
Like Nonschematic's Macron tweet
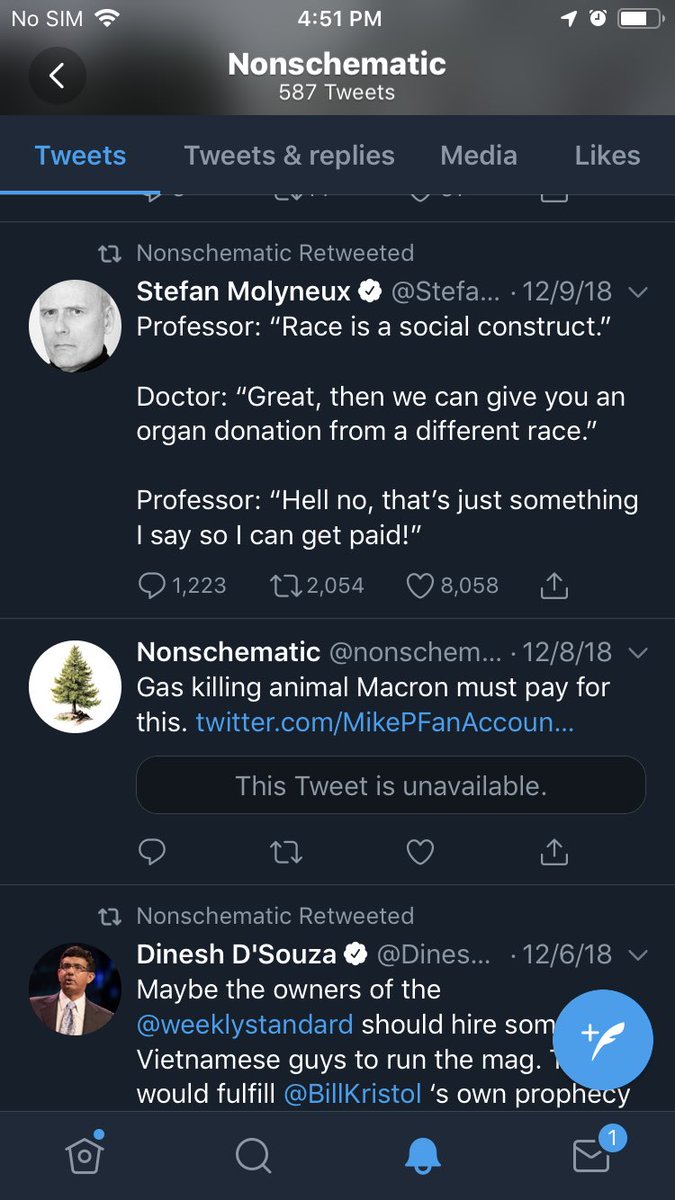(420, 852)
